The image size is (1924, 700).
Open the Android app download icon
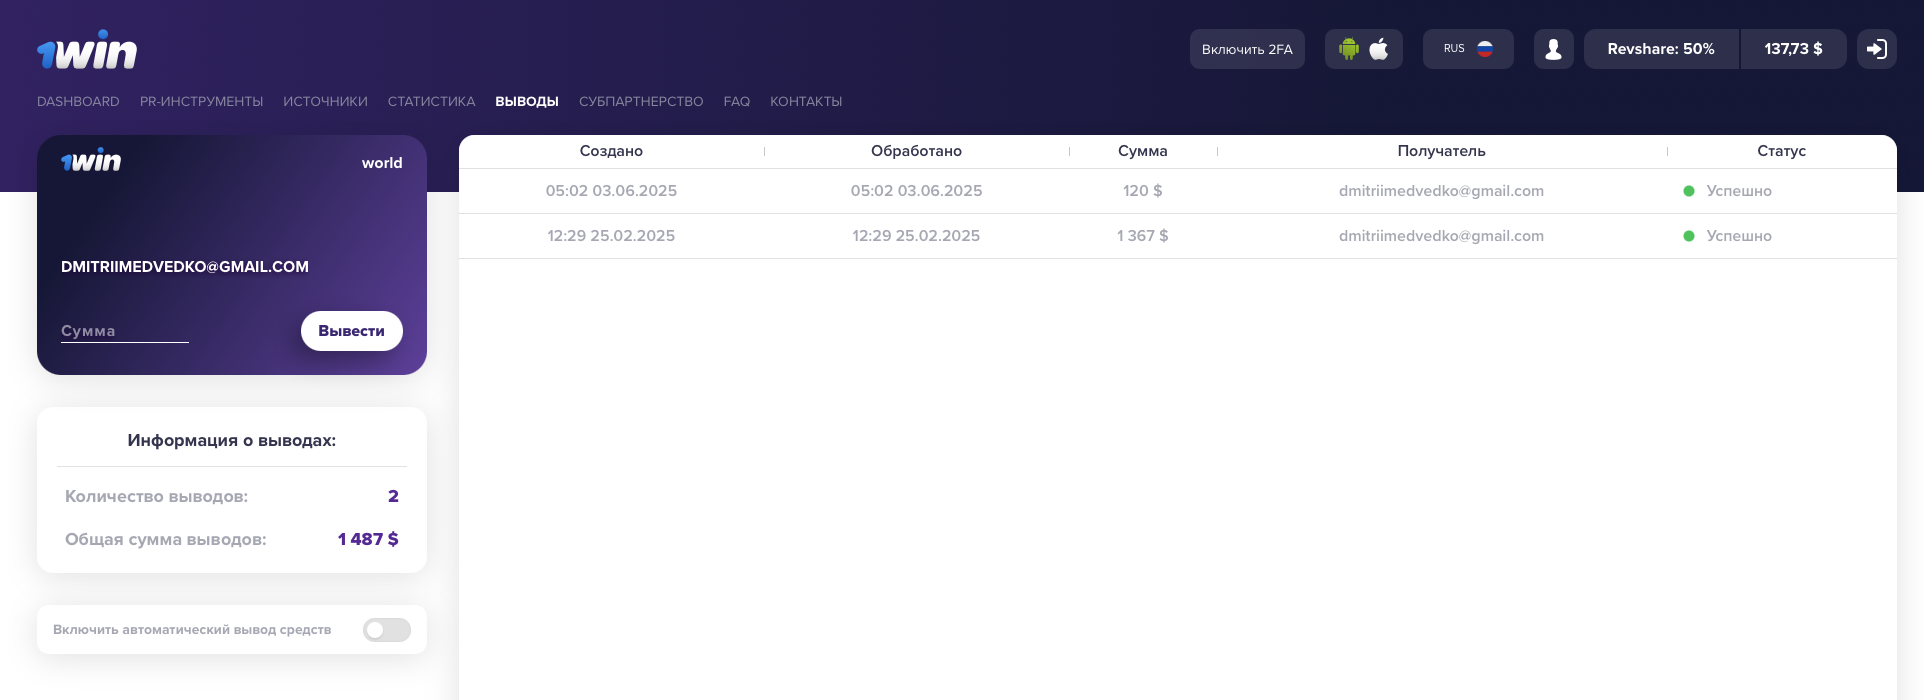pyautogui.click(x=1349, y=49)
